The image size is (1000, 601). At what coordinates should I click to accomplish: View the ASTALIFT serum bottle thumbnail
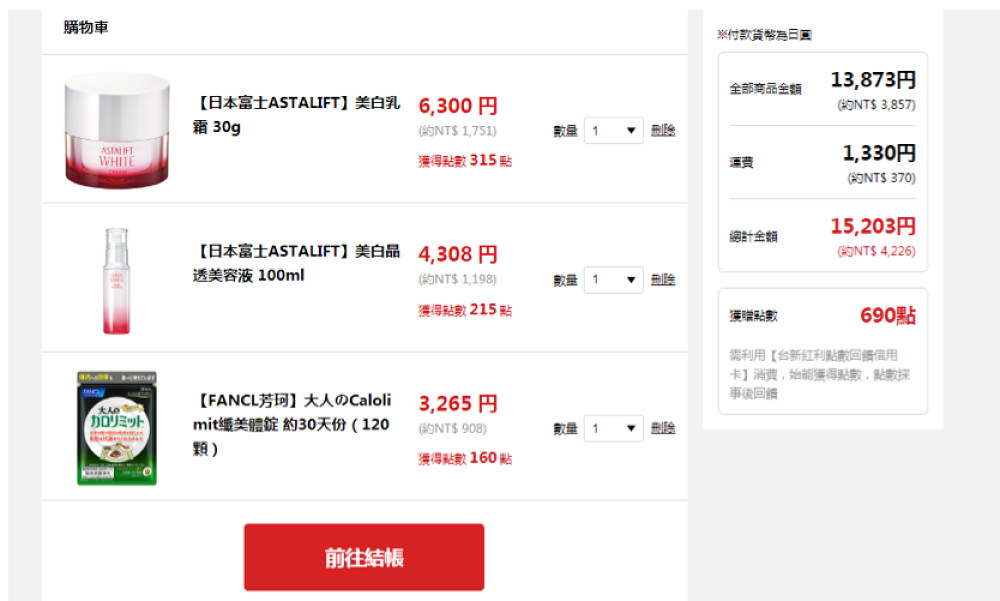(116, 281)
